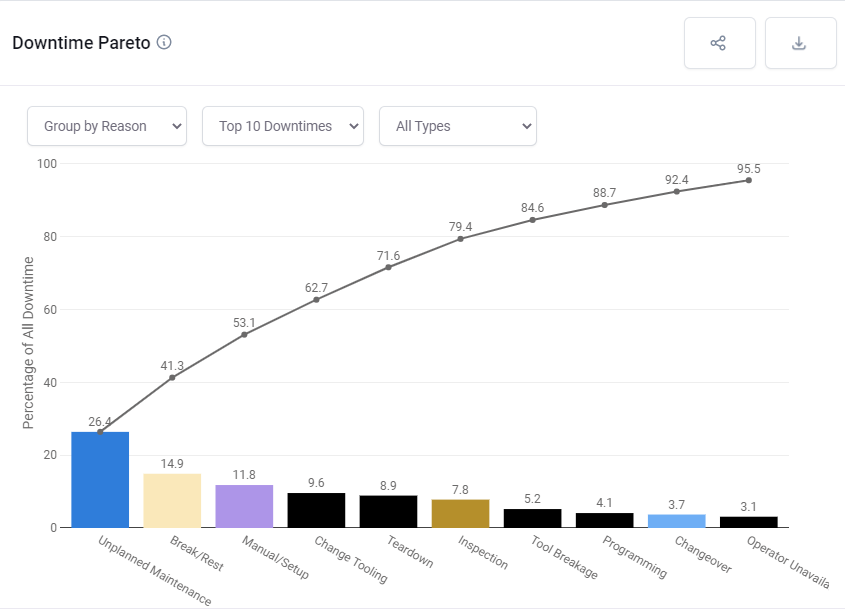Expand the Top 10 Downtimes dropdown

(x=282, y=126)
